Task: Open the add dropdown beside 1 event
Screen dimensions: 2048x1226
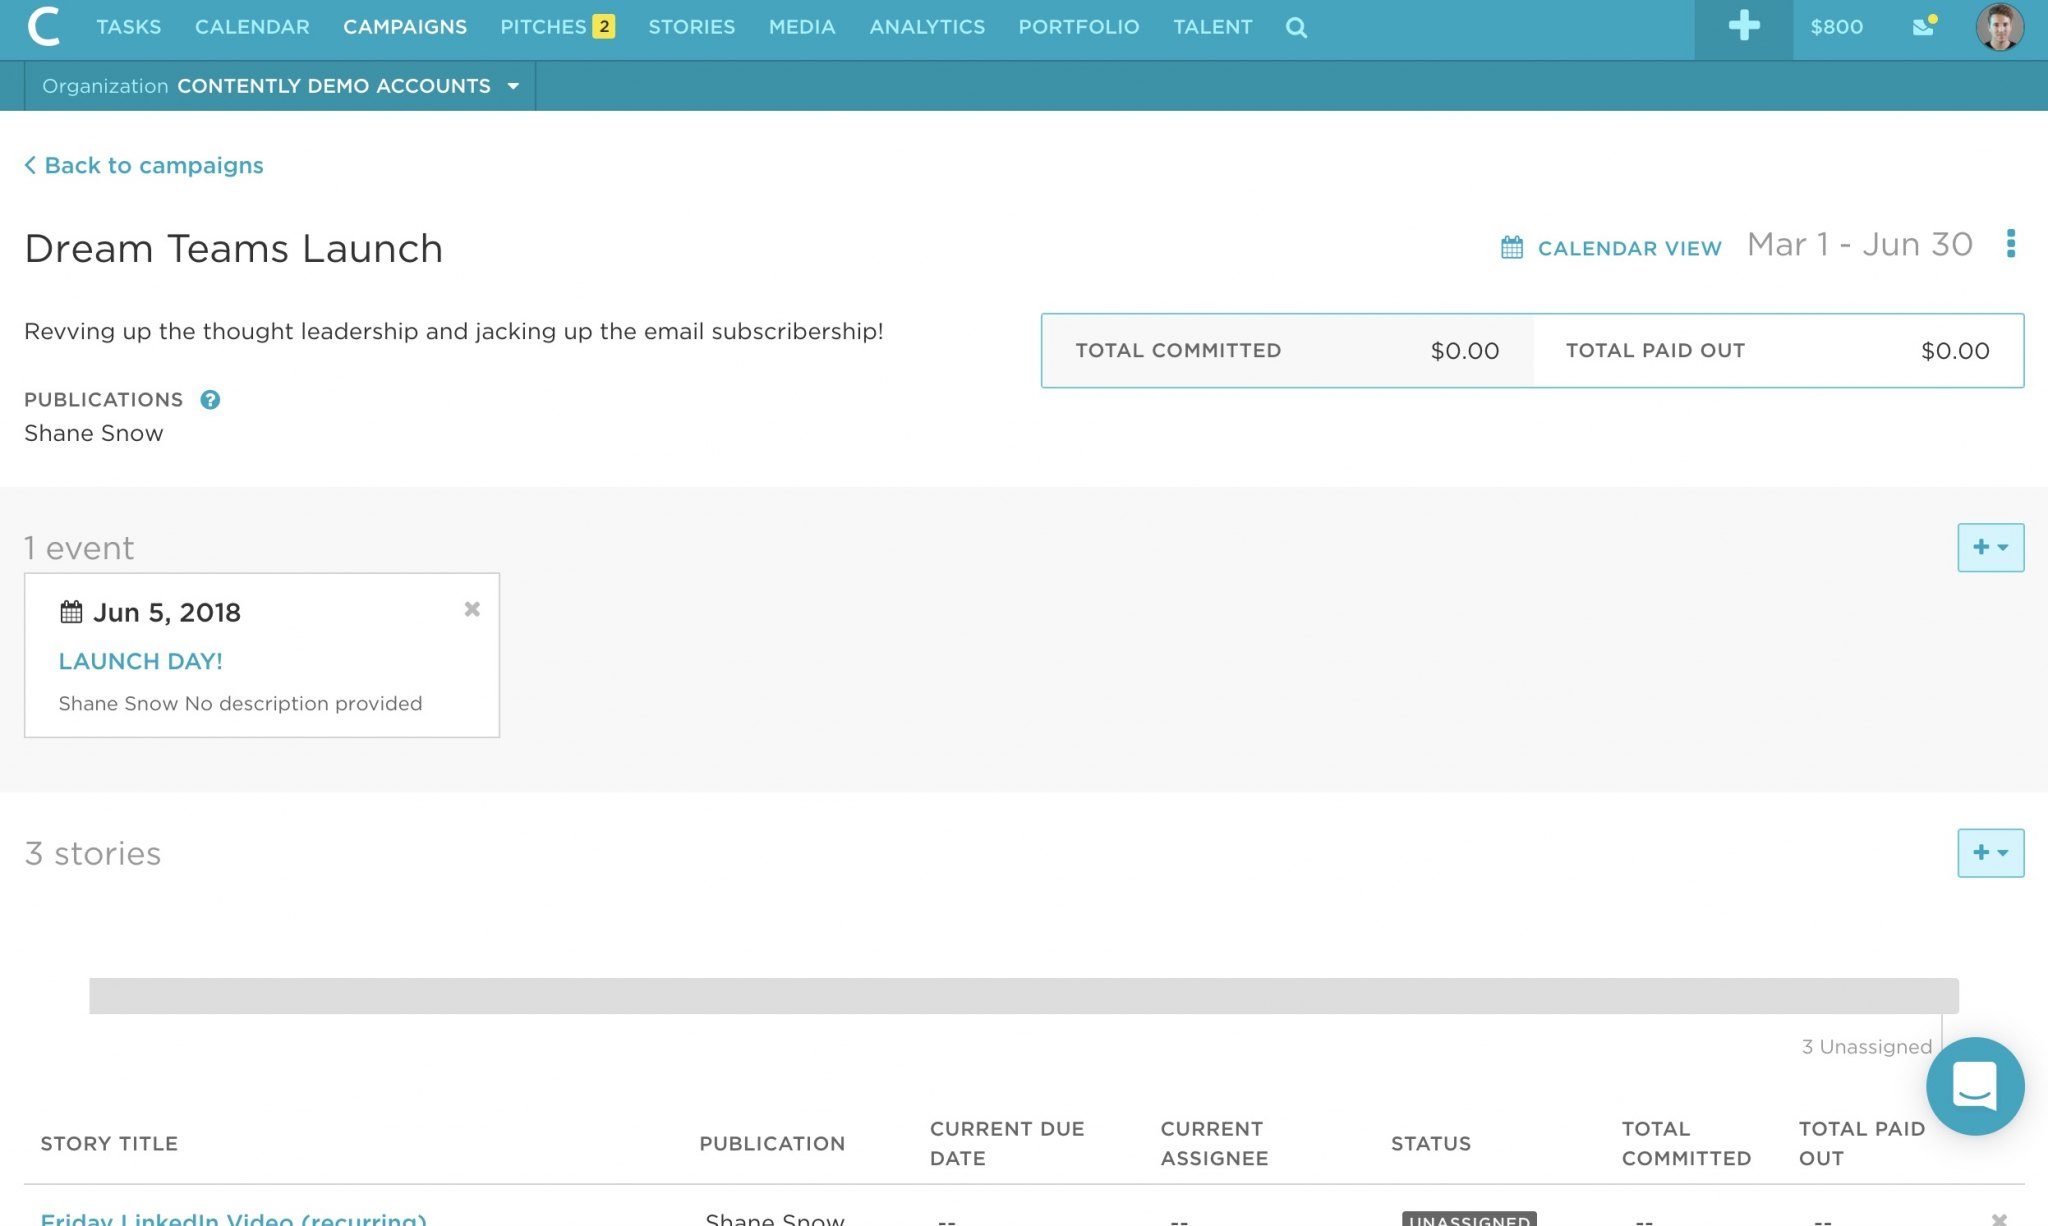Action: point(1989,547)
